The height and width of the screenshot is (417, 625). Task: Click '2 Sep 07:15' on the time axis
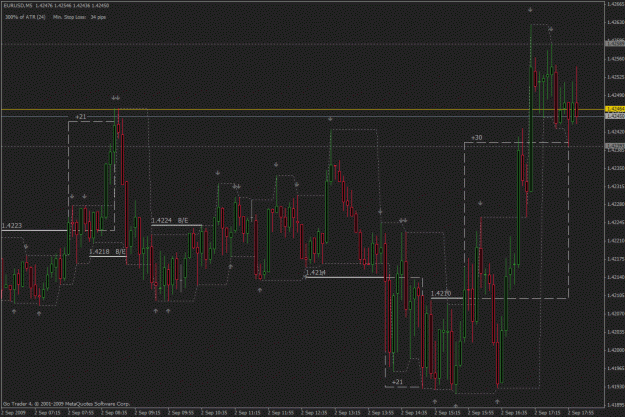coord(48,413)
